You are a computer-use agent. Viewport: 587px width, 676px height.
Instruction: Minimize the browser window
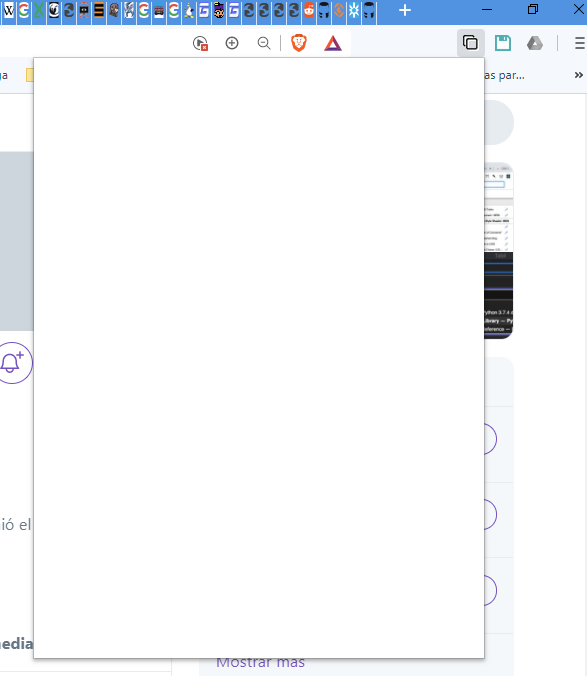(487, 9)
